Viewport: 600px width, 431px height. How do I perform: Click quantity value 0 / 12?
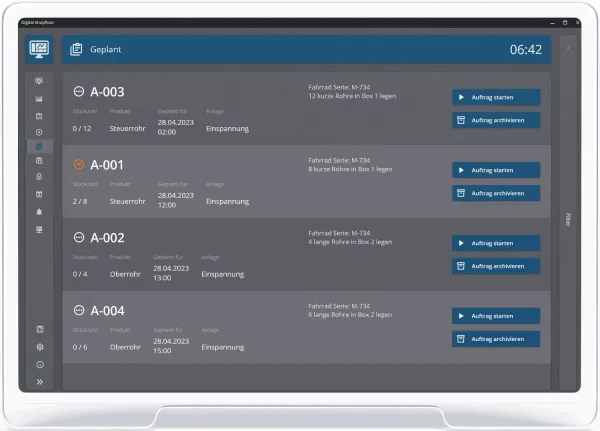click(82, 129)
